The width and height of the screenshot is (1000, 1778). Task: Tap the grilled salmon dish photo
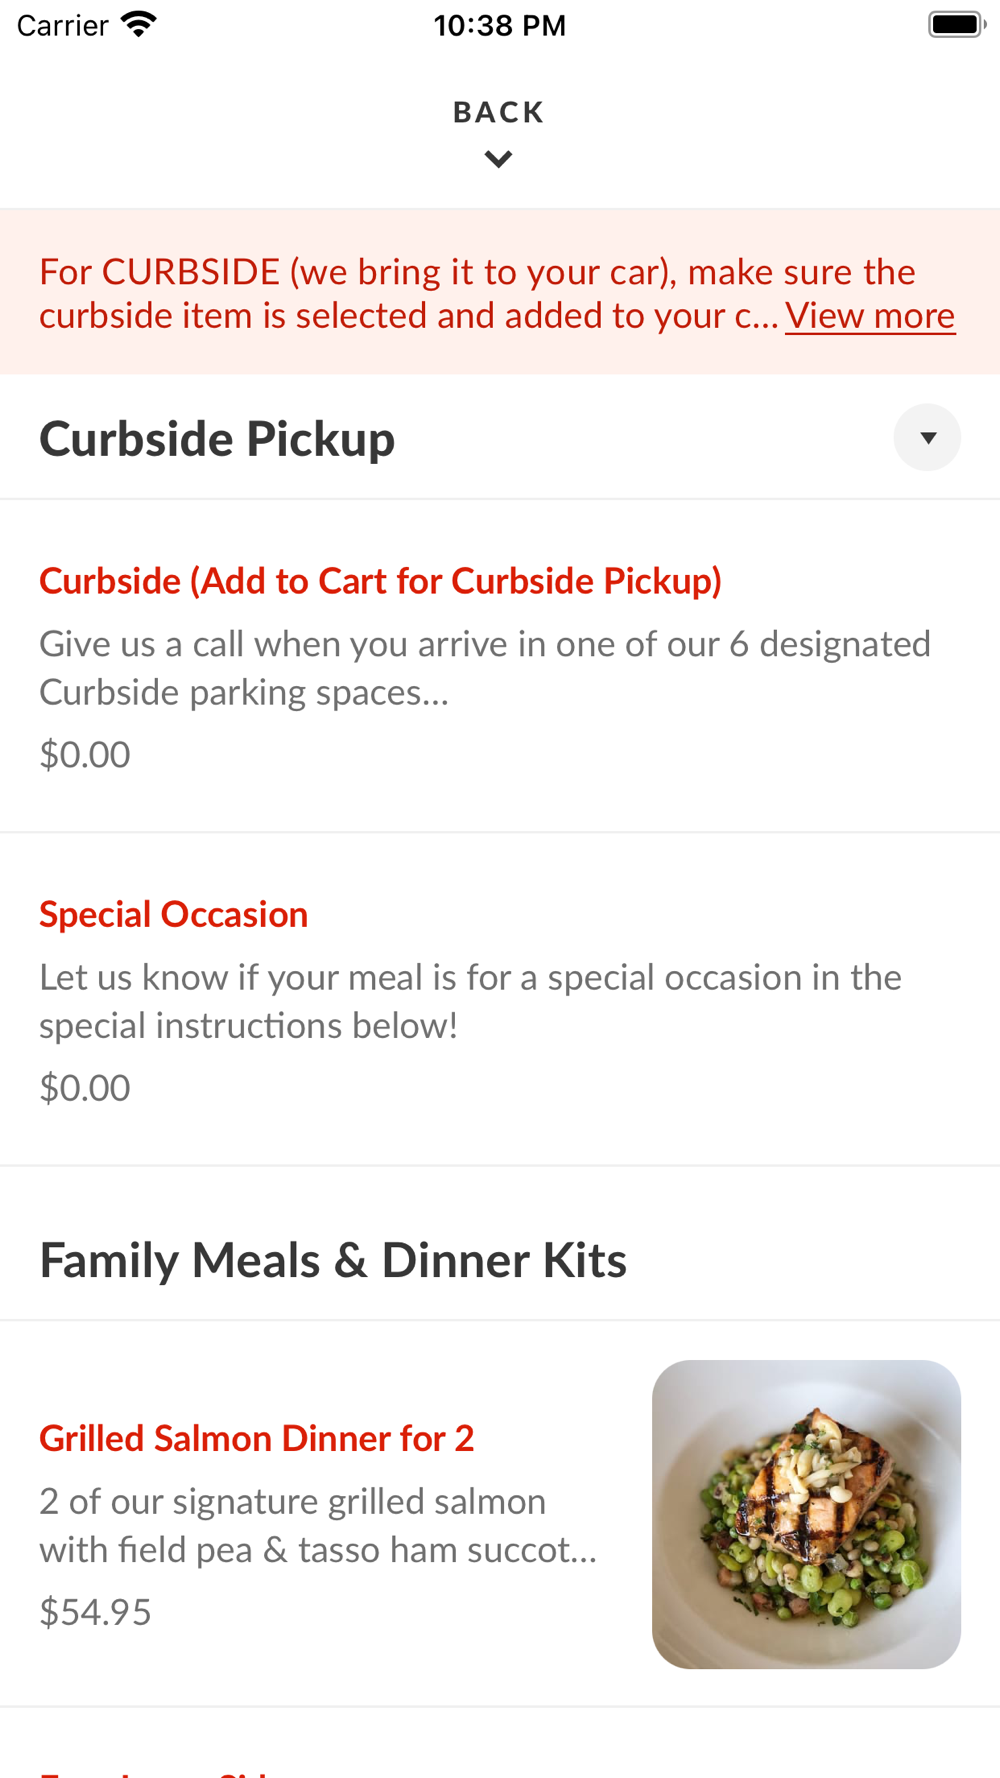[x=806, y=1514]
